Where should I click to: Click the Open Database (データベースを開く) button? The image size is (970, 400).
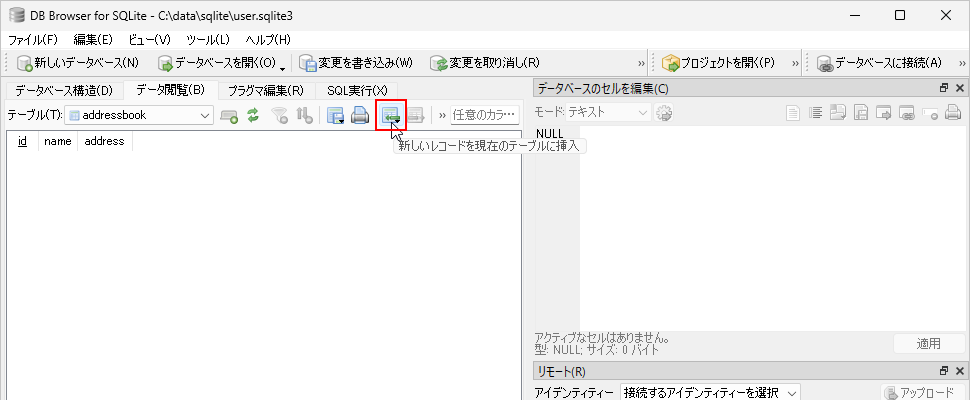pos(217,63)
